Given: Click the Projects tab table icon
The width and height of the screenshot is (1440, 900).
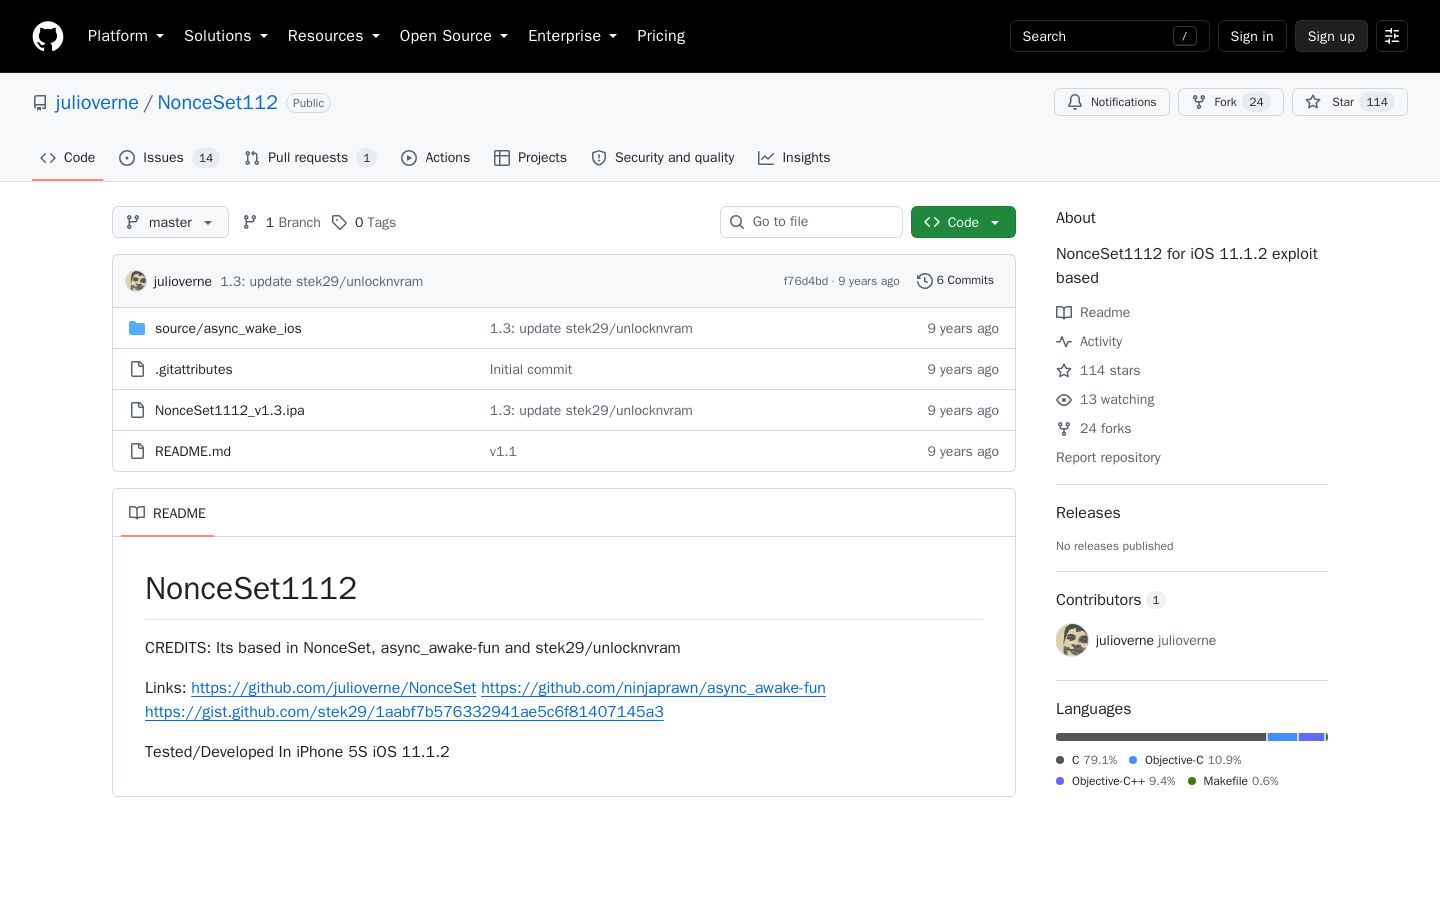Looking at the screenshot, I should click(x=502, y=158).
